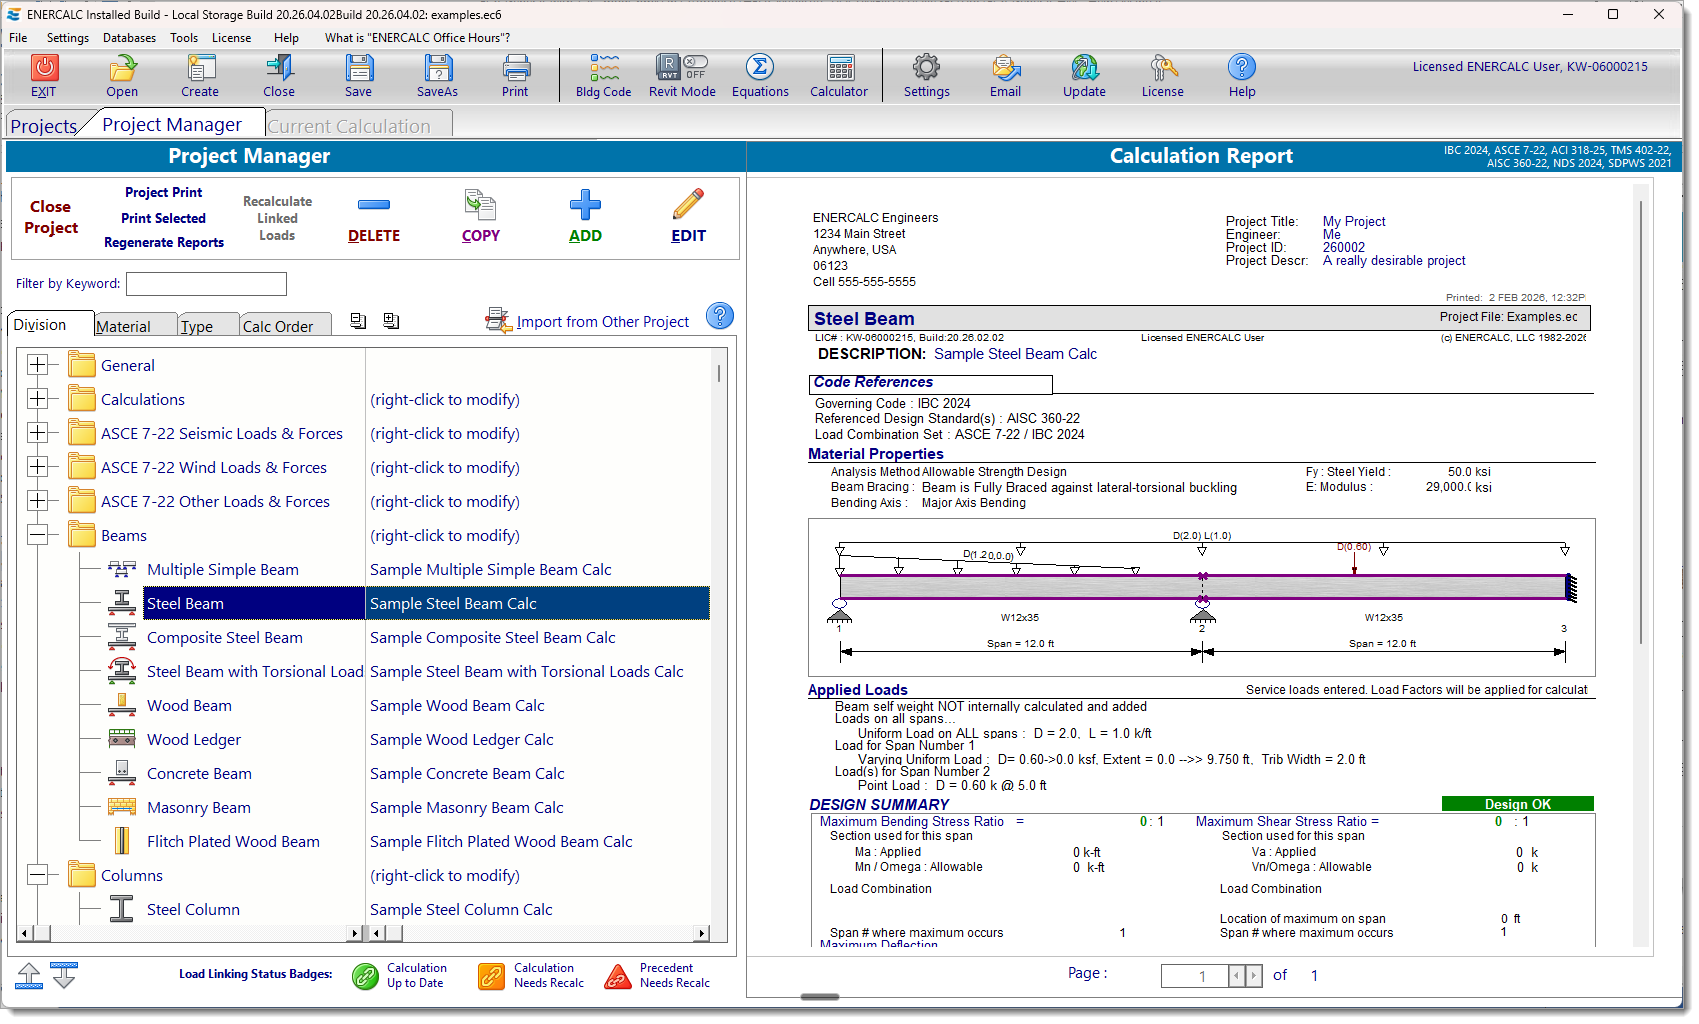This screenshot has width=1699, height=1024.
Task: Click Recalculate Linked Loads
Action: click(277, 218)
